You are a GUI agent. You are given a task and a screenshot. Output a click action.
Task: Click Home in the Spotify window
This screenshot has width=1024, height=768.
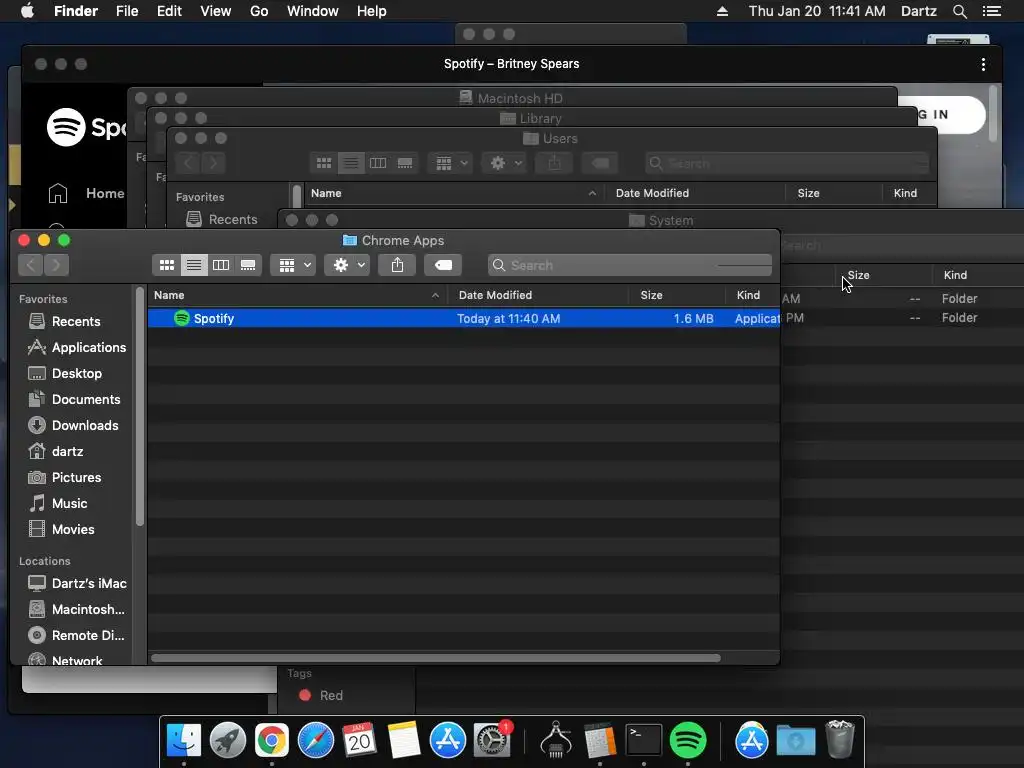pos(86,193)
